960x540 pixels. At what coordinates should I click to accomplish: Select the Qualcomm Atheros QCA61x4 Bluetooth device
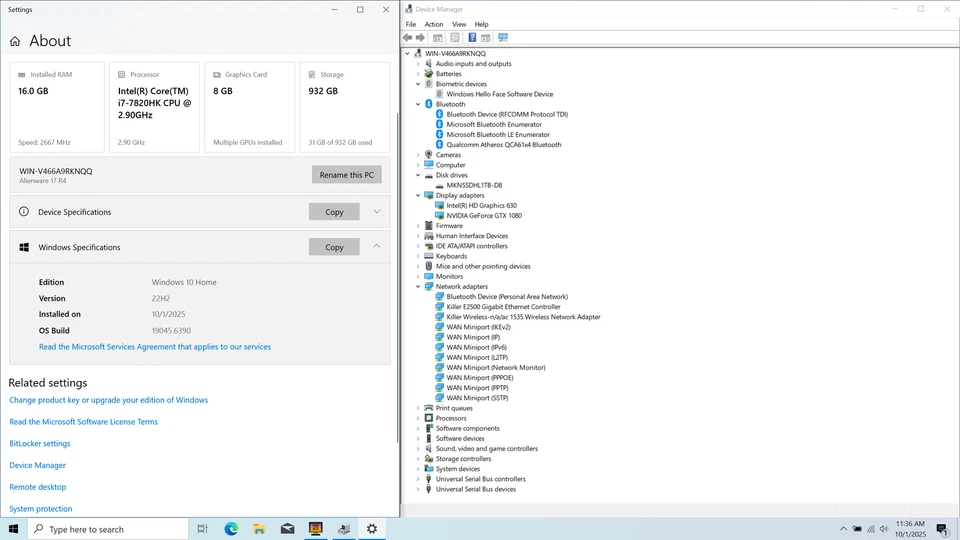503,144
